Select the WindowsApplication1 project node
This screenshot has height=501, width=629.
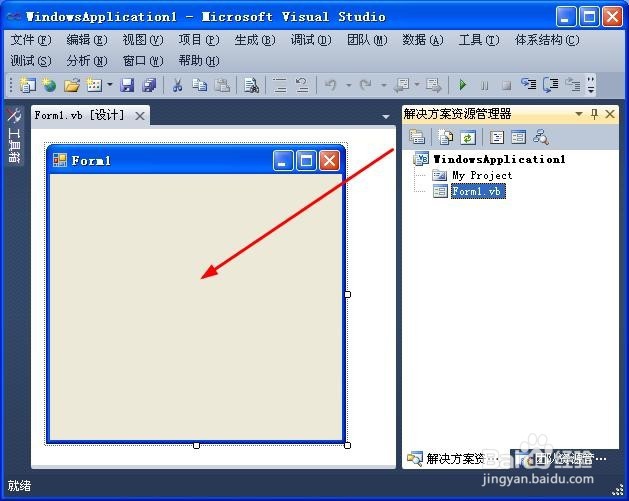click(499, 159)
